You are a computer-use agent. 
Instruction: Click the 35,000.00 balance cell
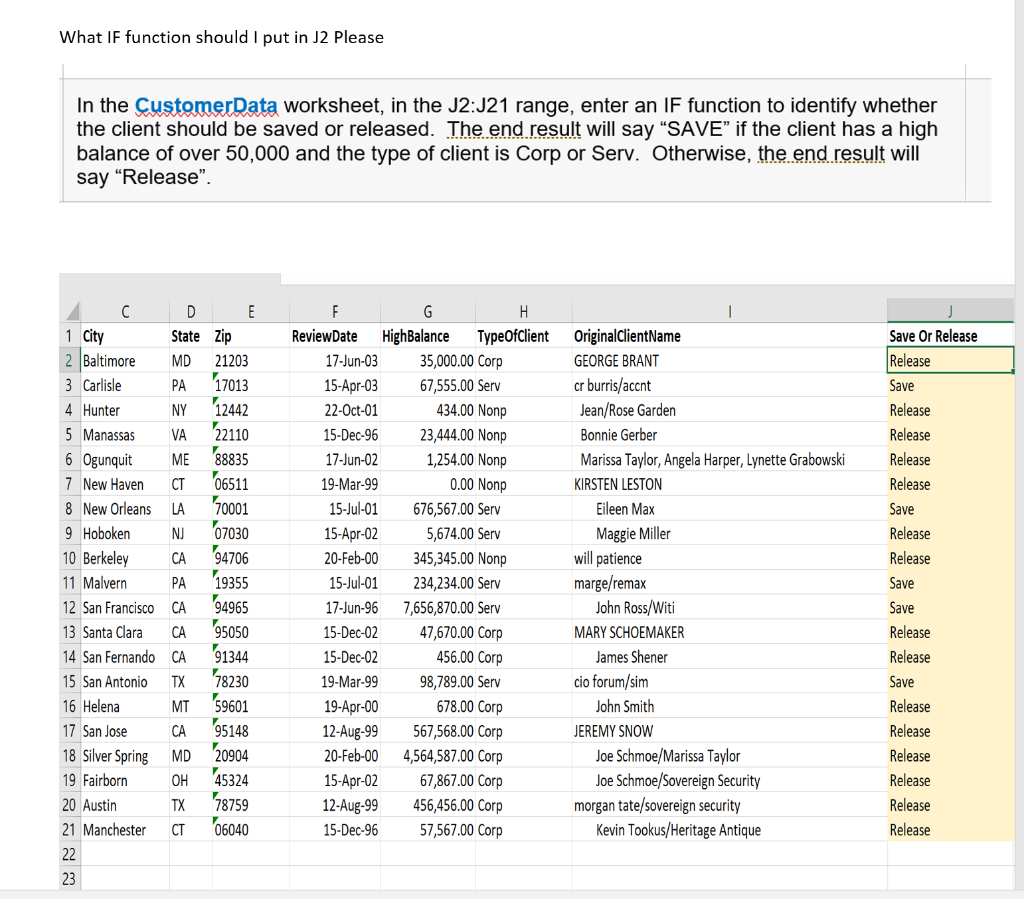click(428, 360)
